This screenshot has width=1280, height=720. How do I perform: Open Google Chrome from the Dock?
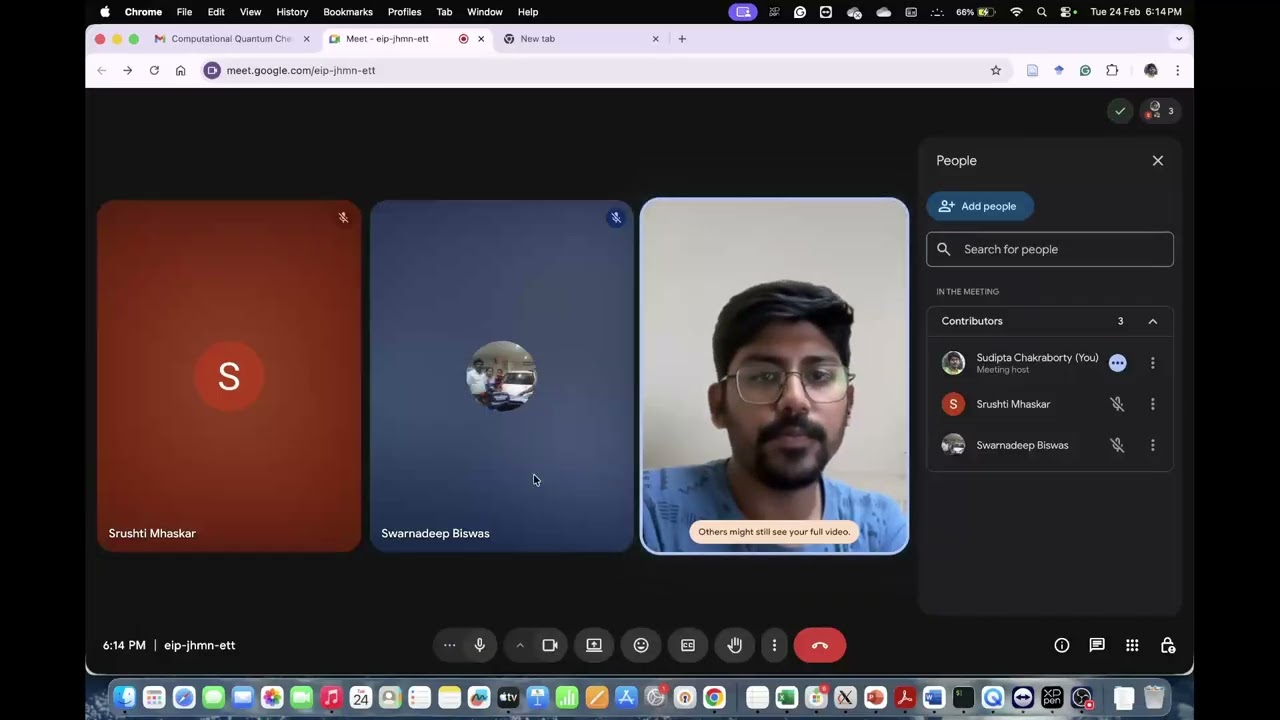click(714, 697)
